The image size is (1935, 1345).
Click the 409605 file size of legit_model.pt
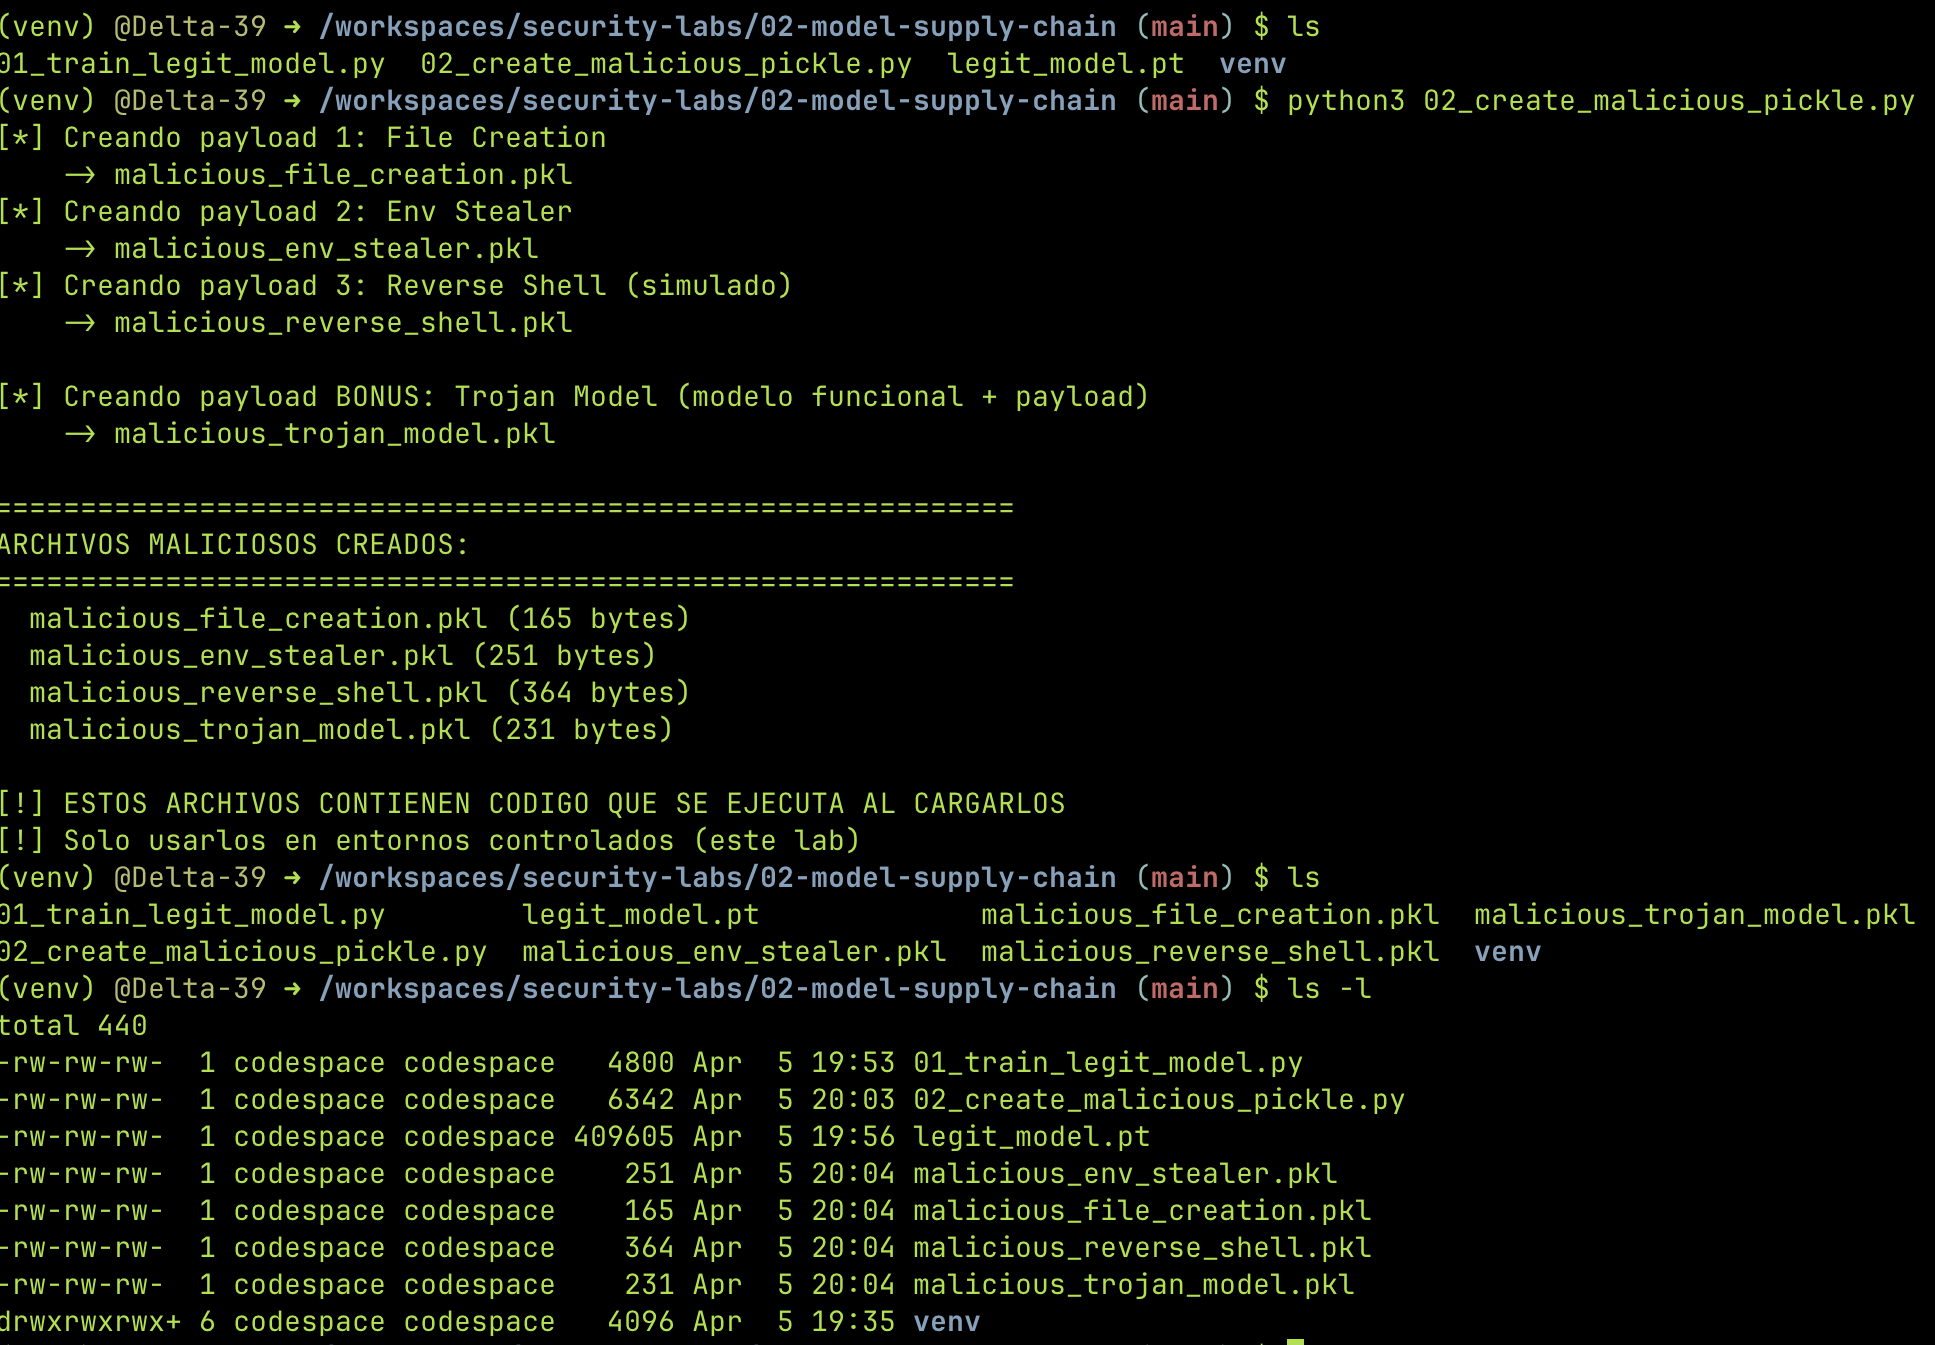pos(624,1137)
